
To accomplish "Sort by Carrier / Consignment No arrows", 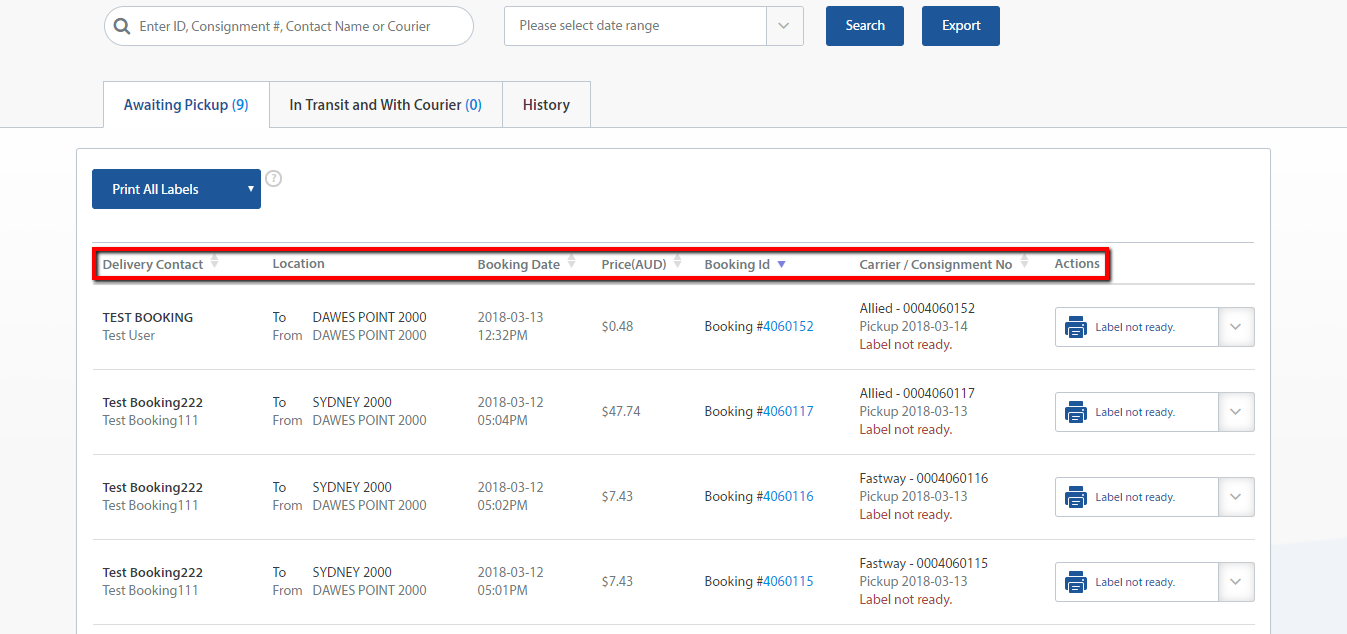I will (1024, 262).
